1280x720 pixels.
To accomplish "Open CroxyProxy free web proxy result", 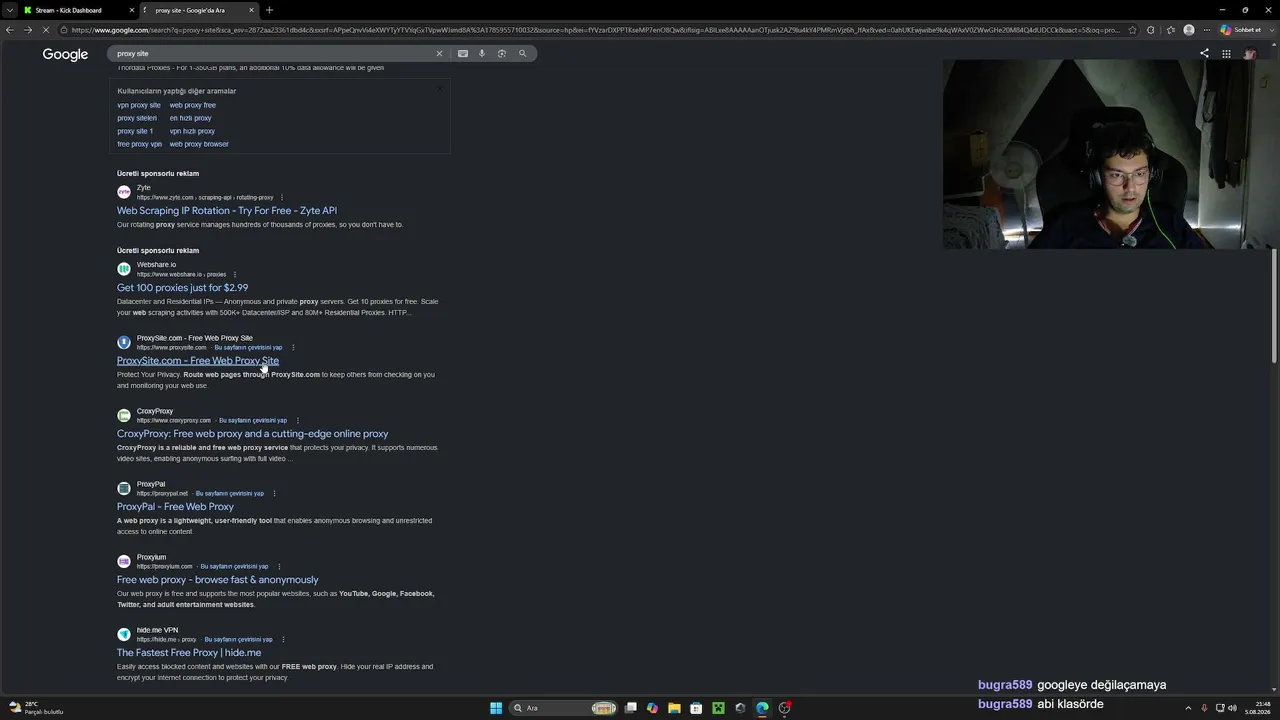I will (x=253, y=434).
